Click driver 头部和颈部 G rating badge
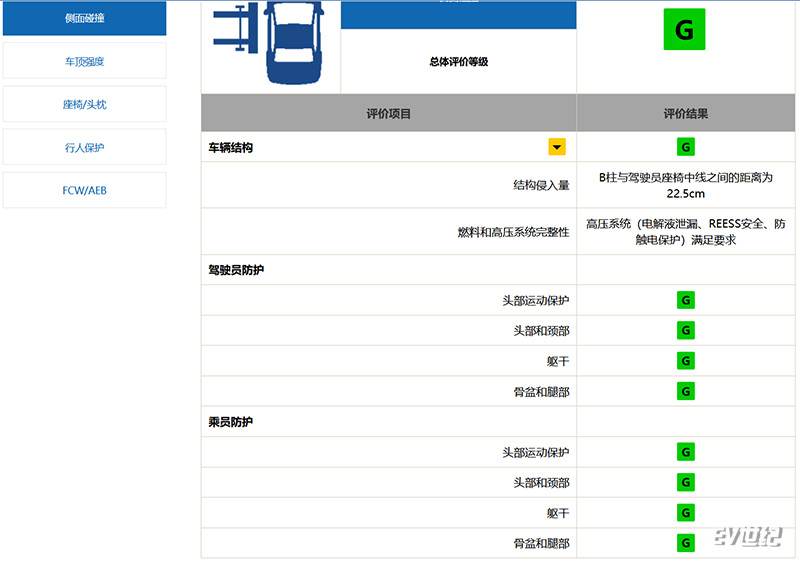Image resolution: width=800 pixels, height=561 pixels. (686, 330)
